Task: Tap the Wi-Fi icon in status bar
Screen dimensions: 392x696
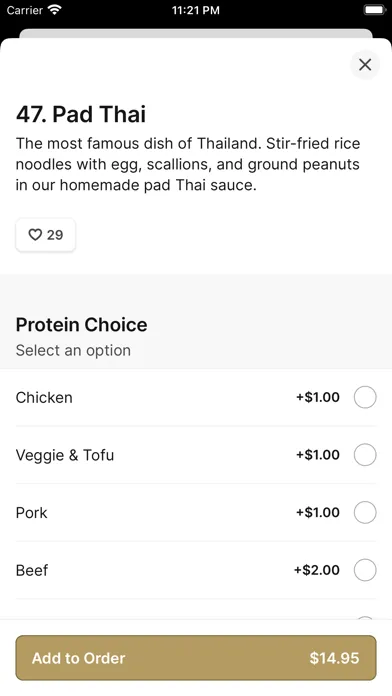Action: [55, 10]
